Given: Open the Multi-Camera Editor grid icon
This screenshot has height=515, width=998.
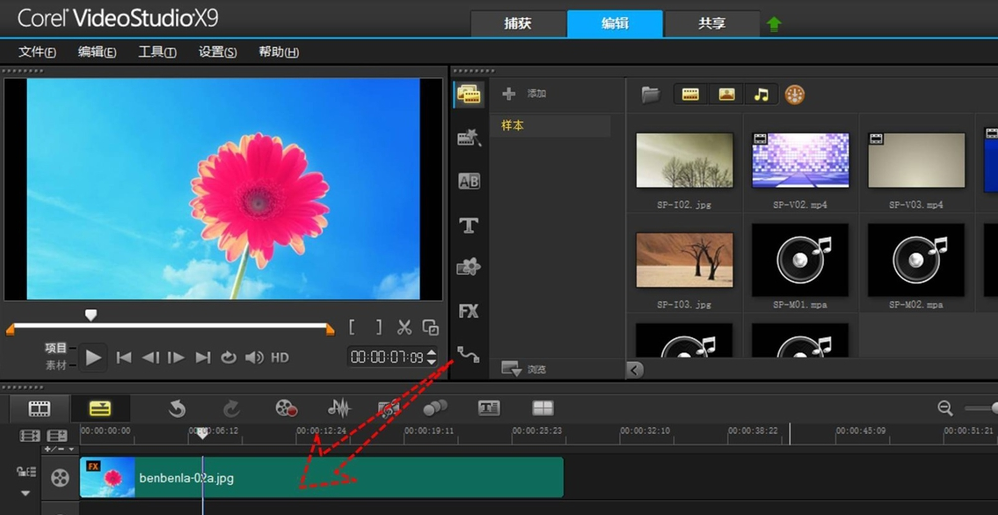Looking at the screenshot, I should (x=543, y=409).
